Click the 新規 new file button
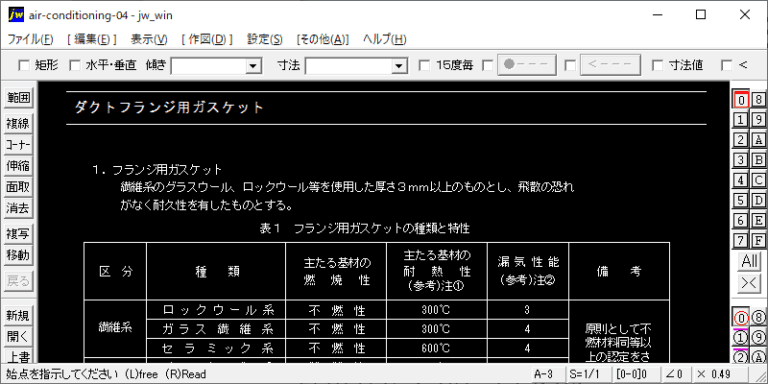Screen dimensions: 768x384 pyautogui.click(x=18, y=315)
